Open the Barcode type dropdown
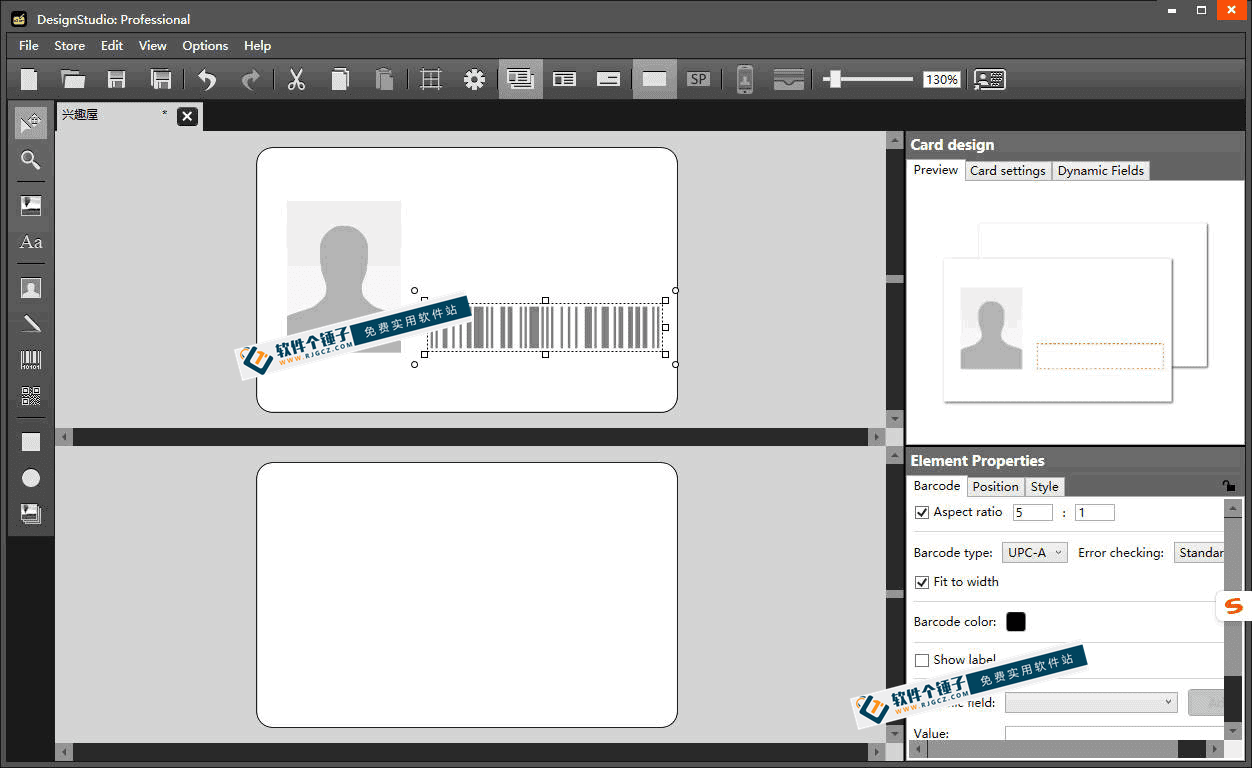 click(1035, 552)
